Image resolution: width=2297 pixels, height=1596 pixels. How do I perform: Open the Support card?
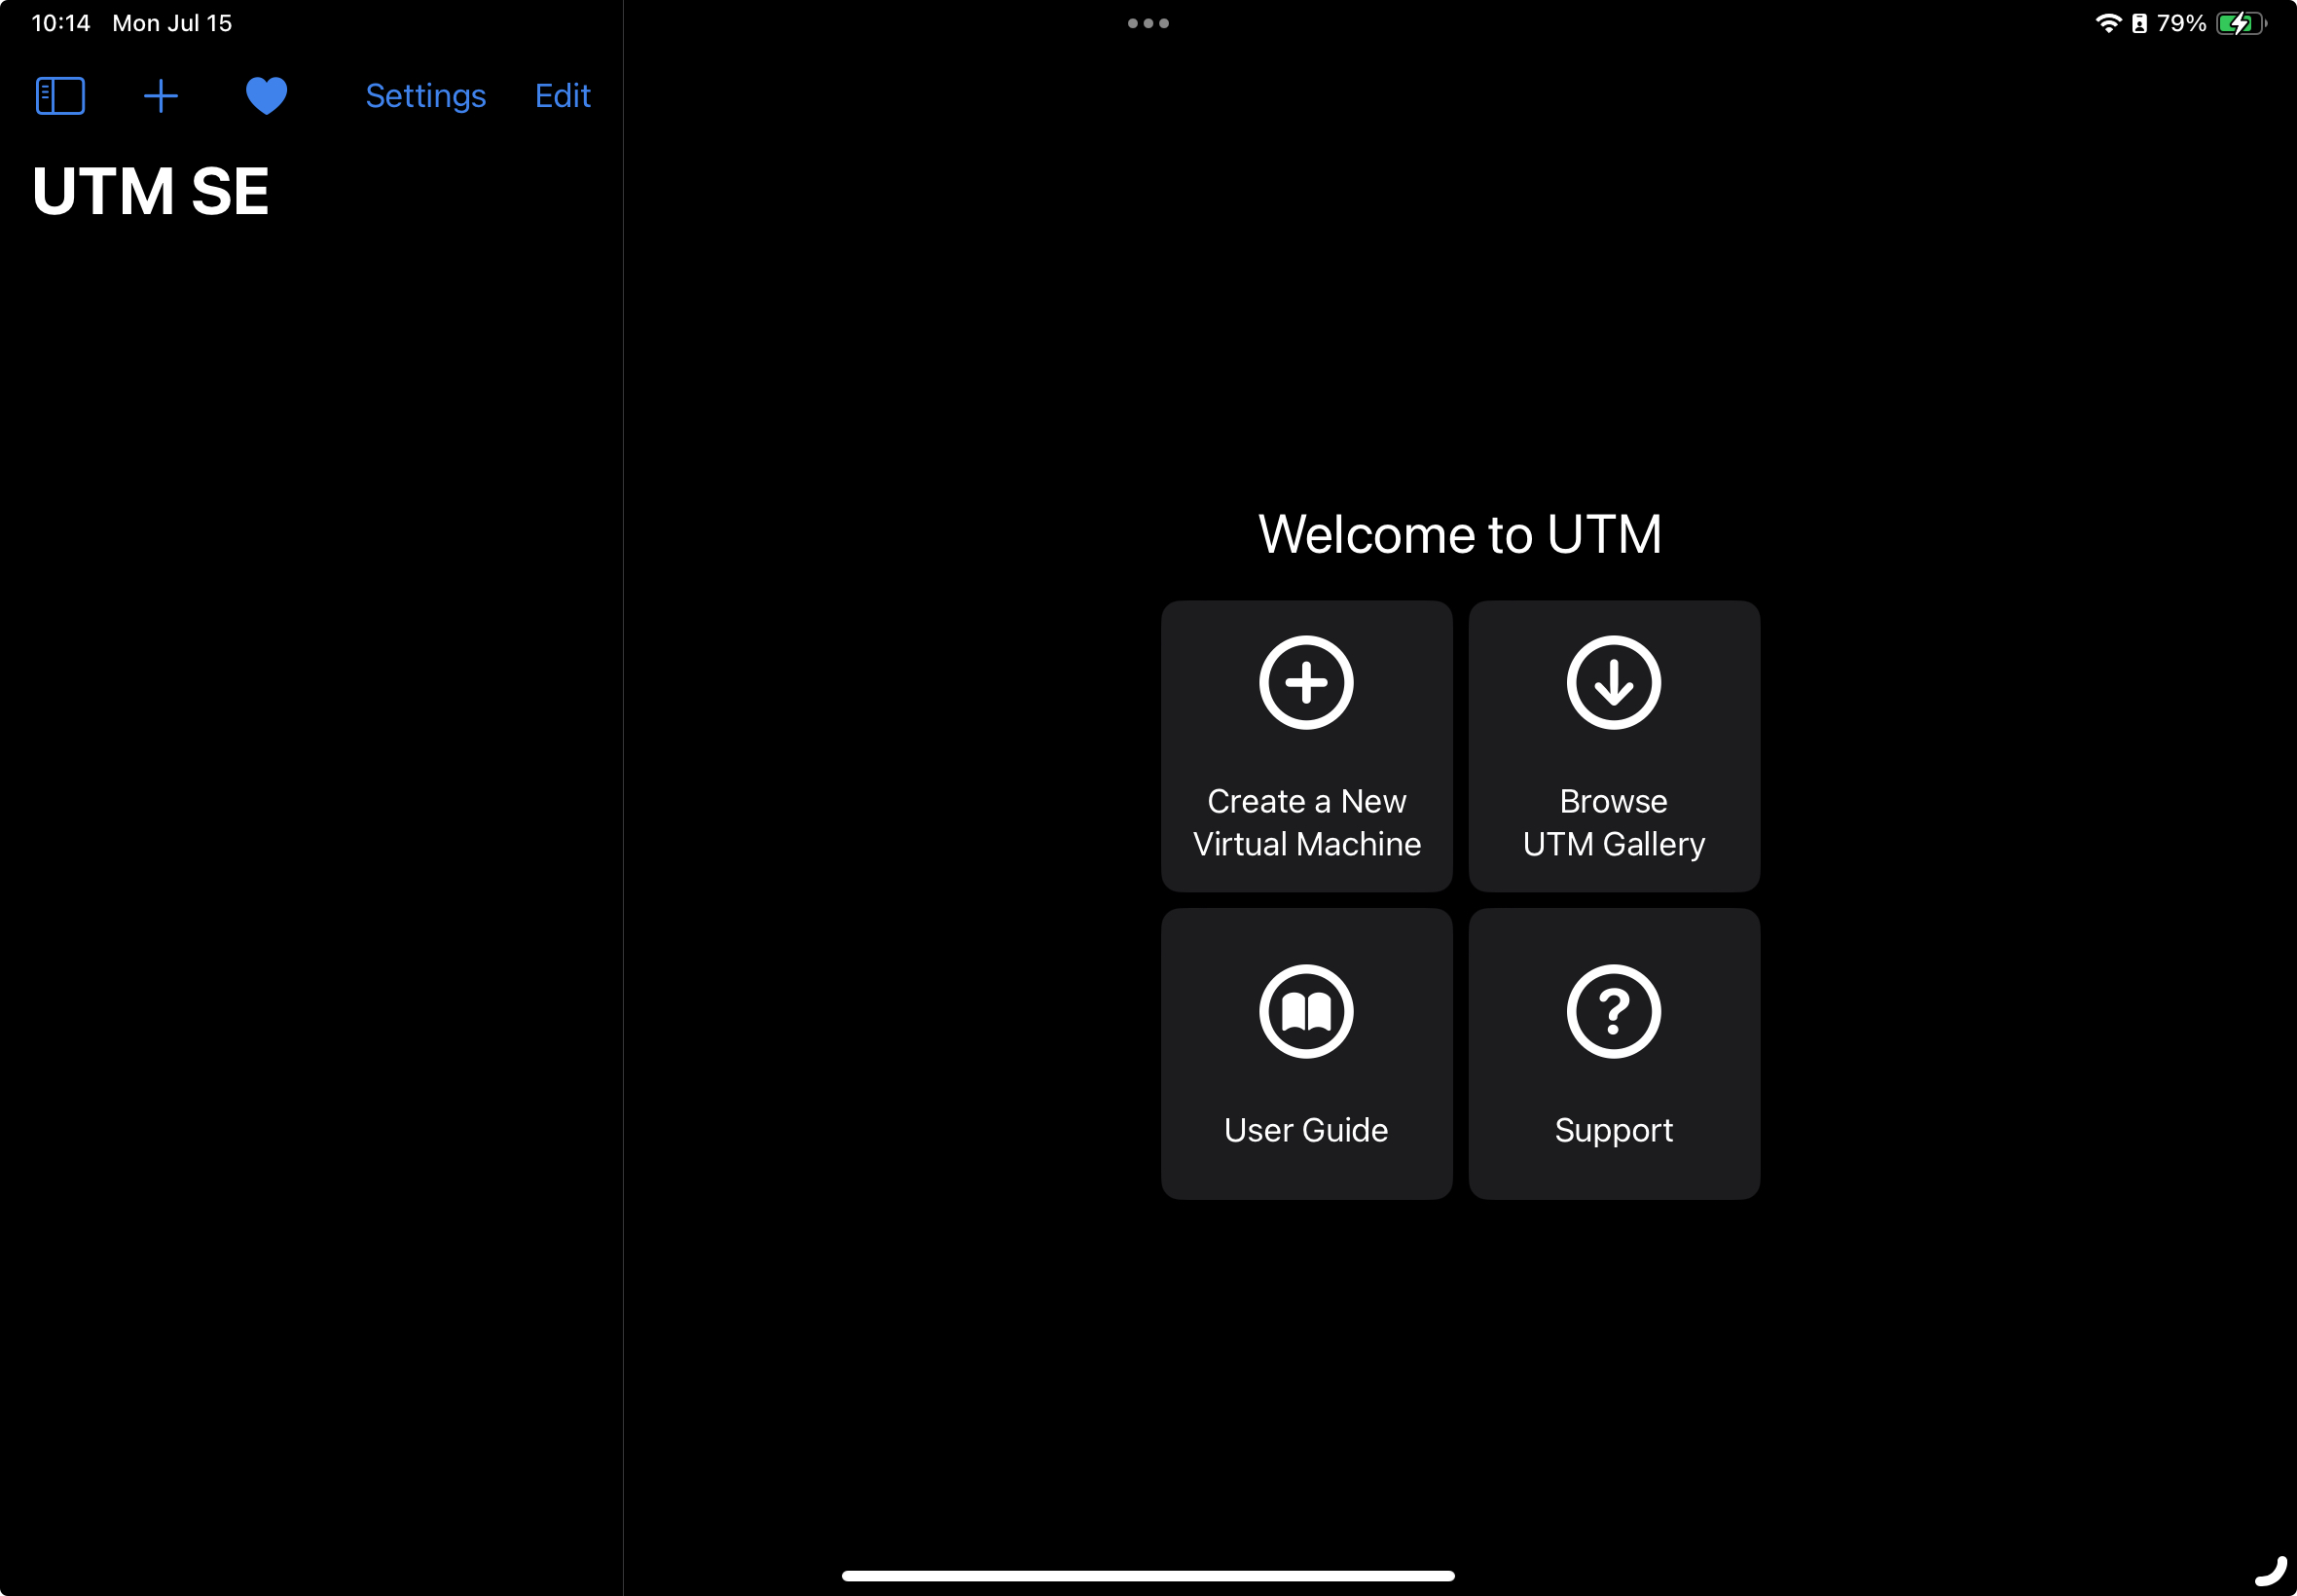point(1614,1054)
